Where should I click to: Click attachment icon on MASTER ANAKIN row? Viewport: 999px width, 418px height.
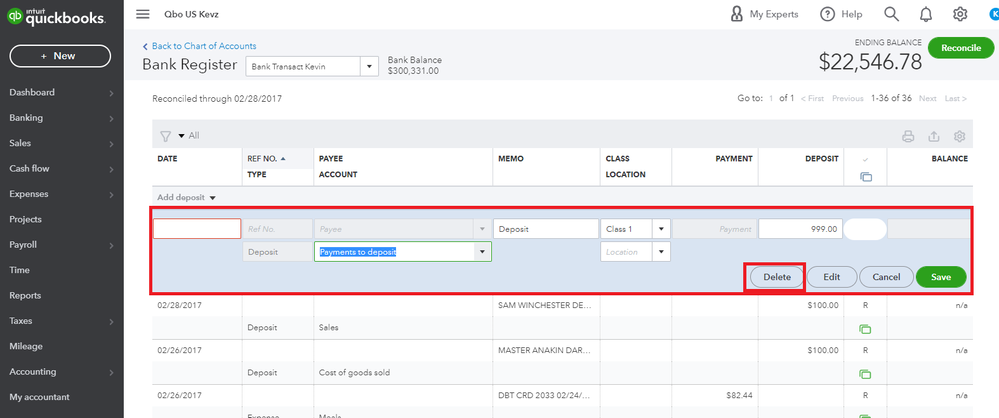pos(865,374)
